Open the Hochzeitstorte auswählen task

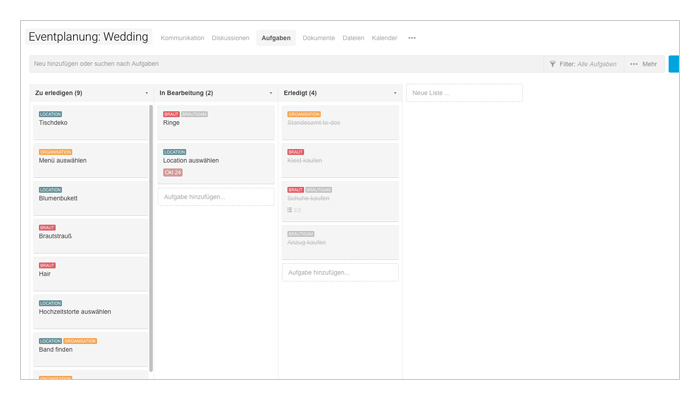click(x=91, y=312)
